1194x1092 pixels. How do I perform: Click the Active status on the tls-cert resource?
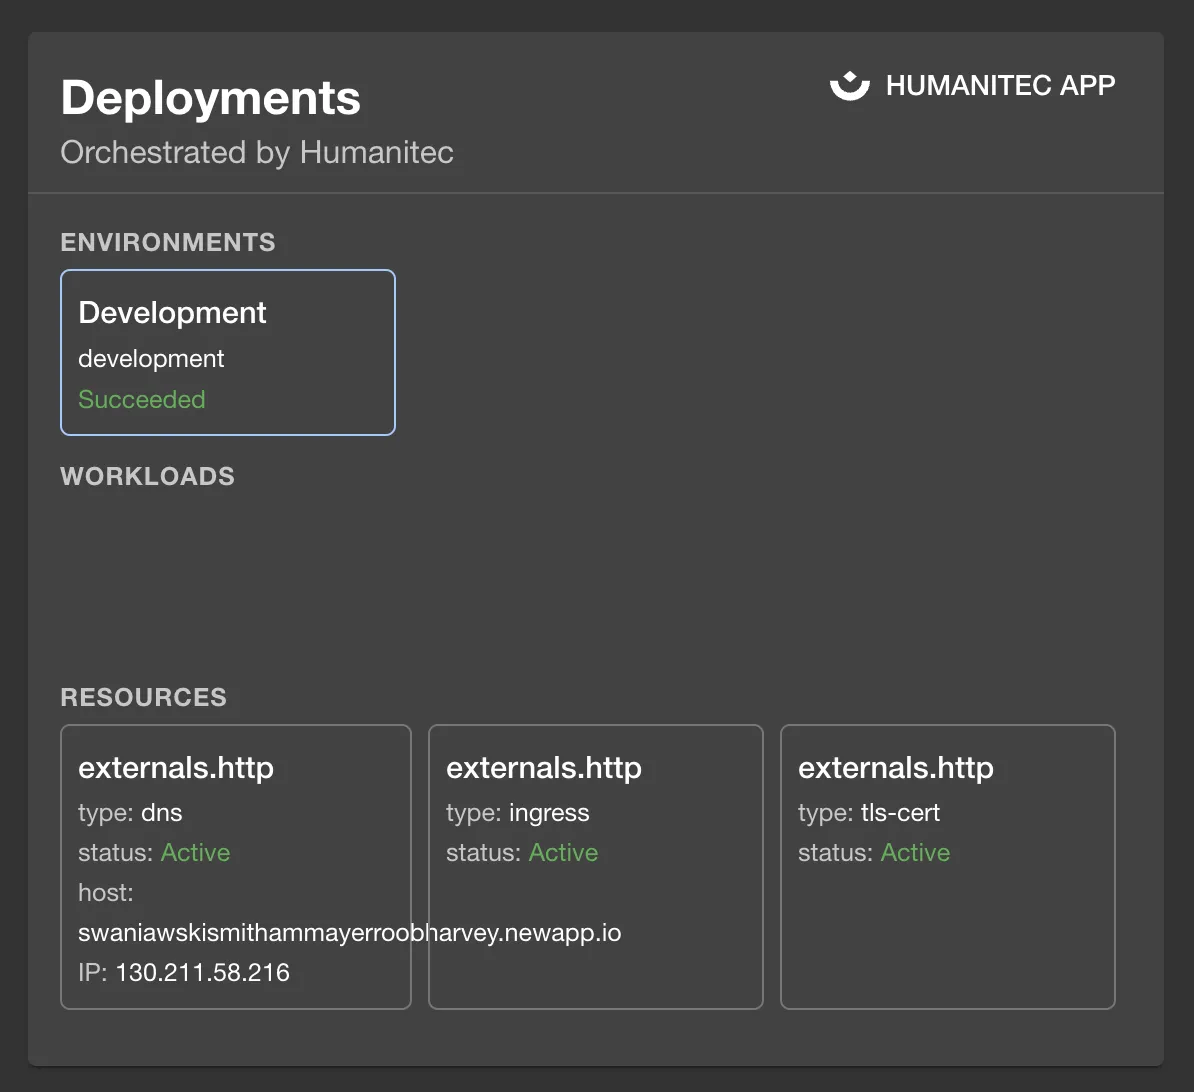coord(915,852)
